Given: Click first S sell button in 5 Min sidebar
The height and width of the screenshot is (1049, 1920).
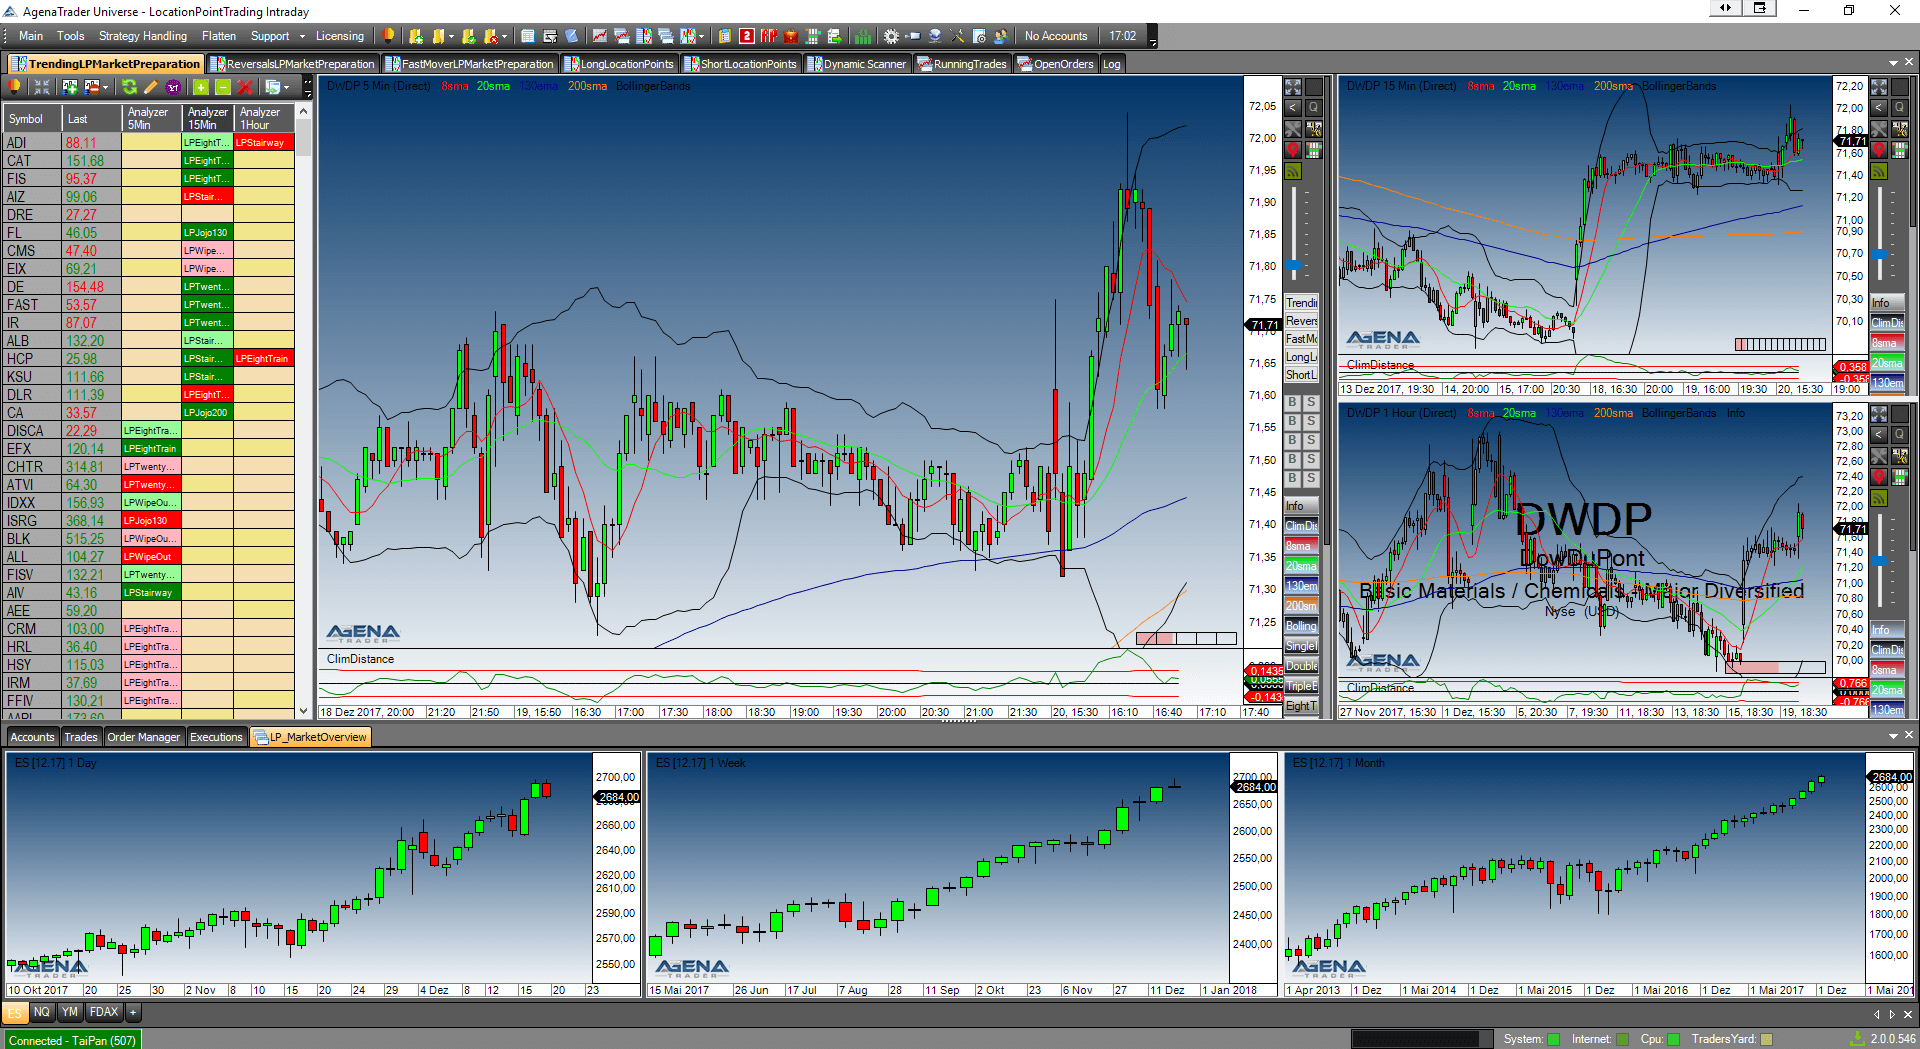Looking at the screenshot, I should (x=1311, y=402).
